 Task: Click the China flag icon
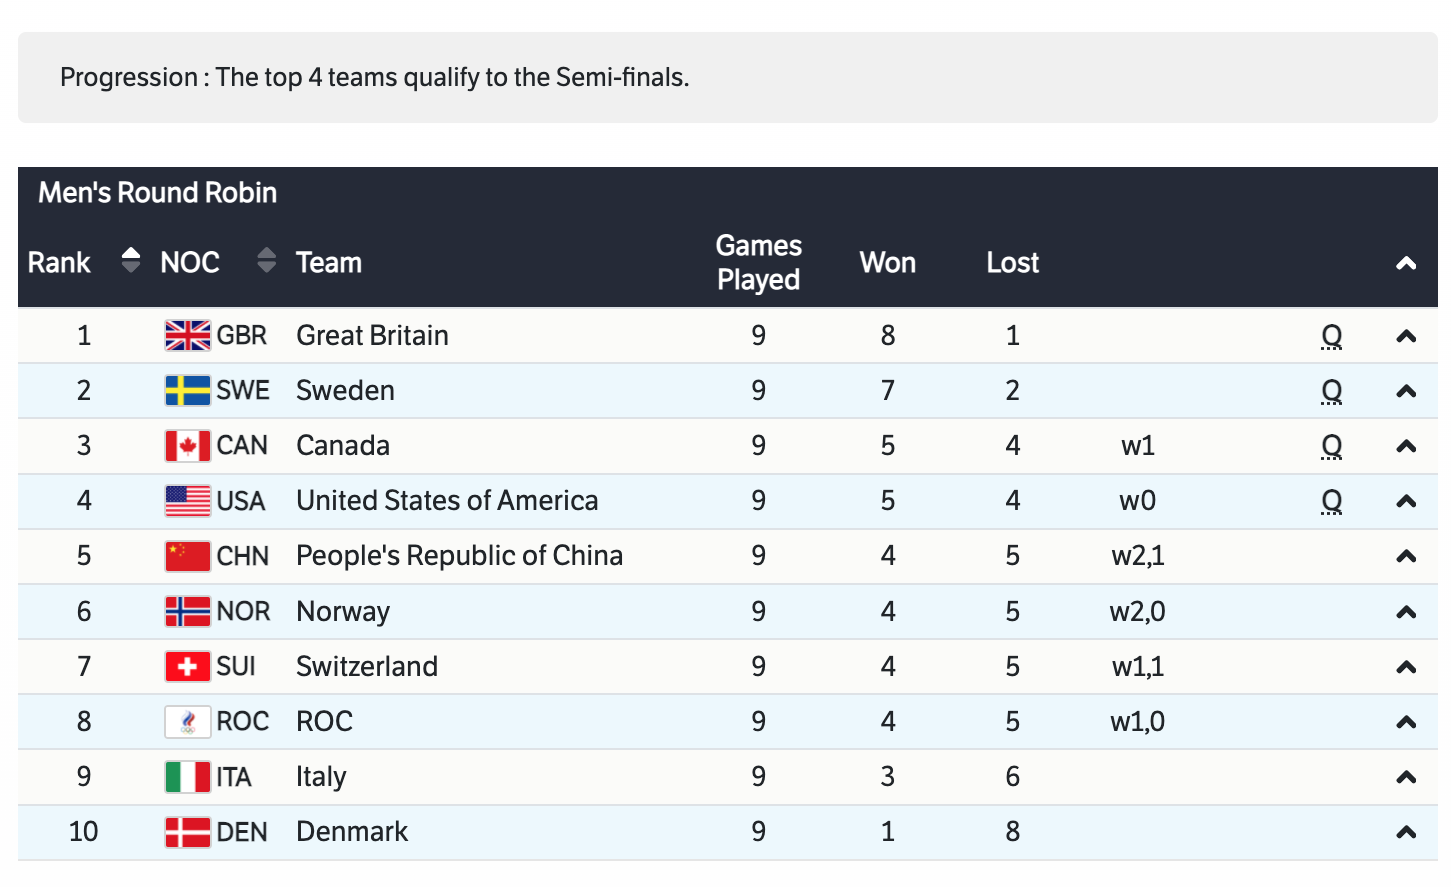pos(187,556)
